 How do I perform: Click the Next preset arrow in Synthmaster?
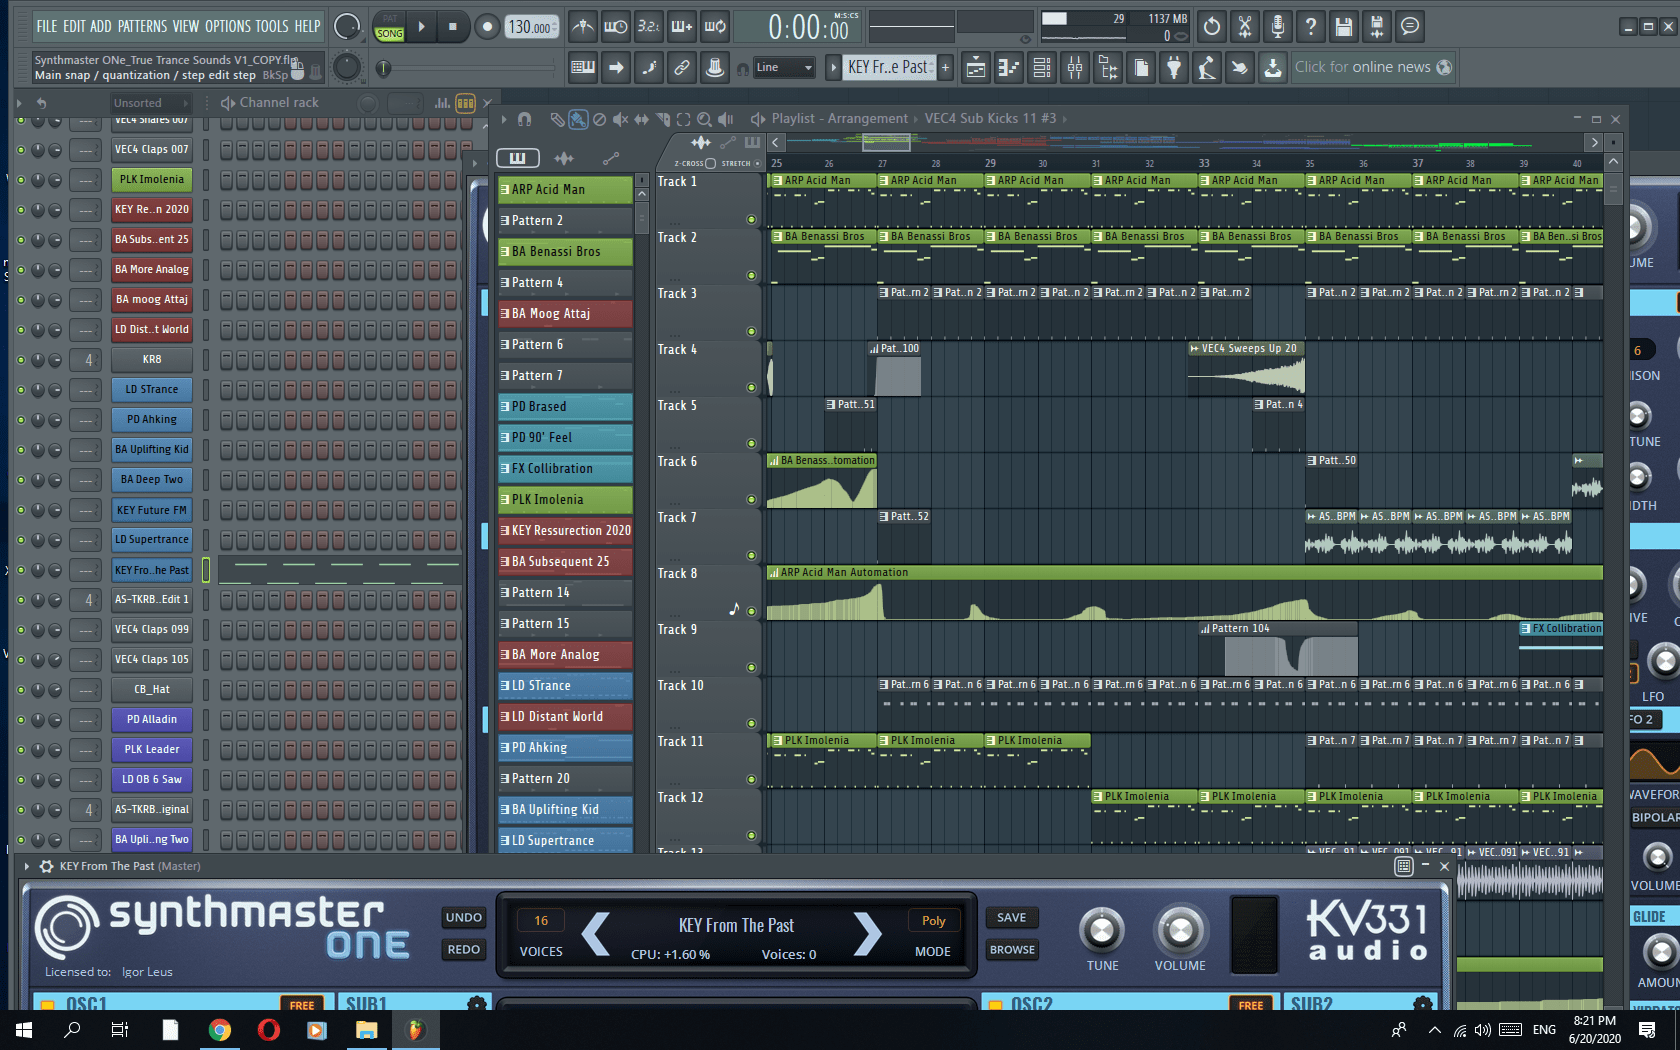(867, 935)
